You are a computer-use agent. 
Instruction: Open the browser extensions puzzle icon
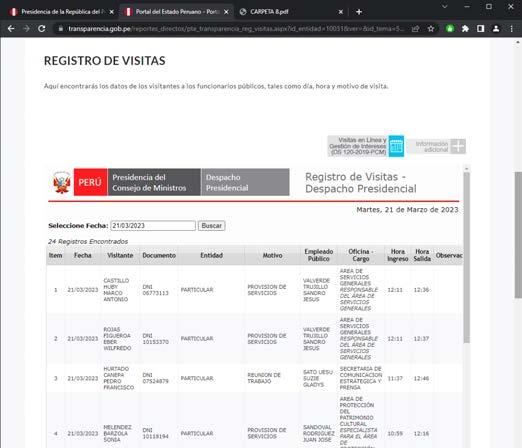pyautogui.click(x=465, y=29)
